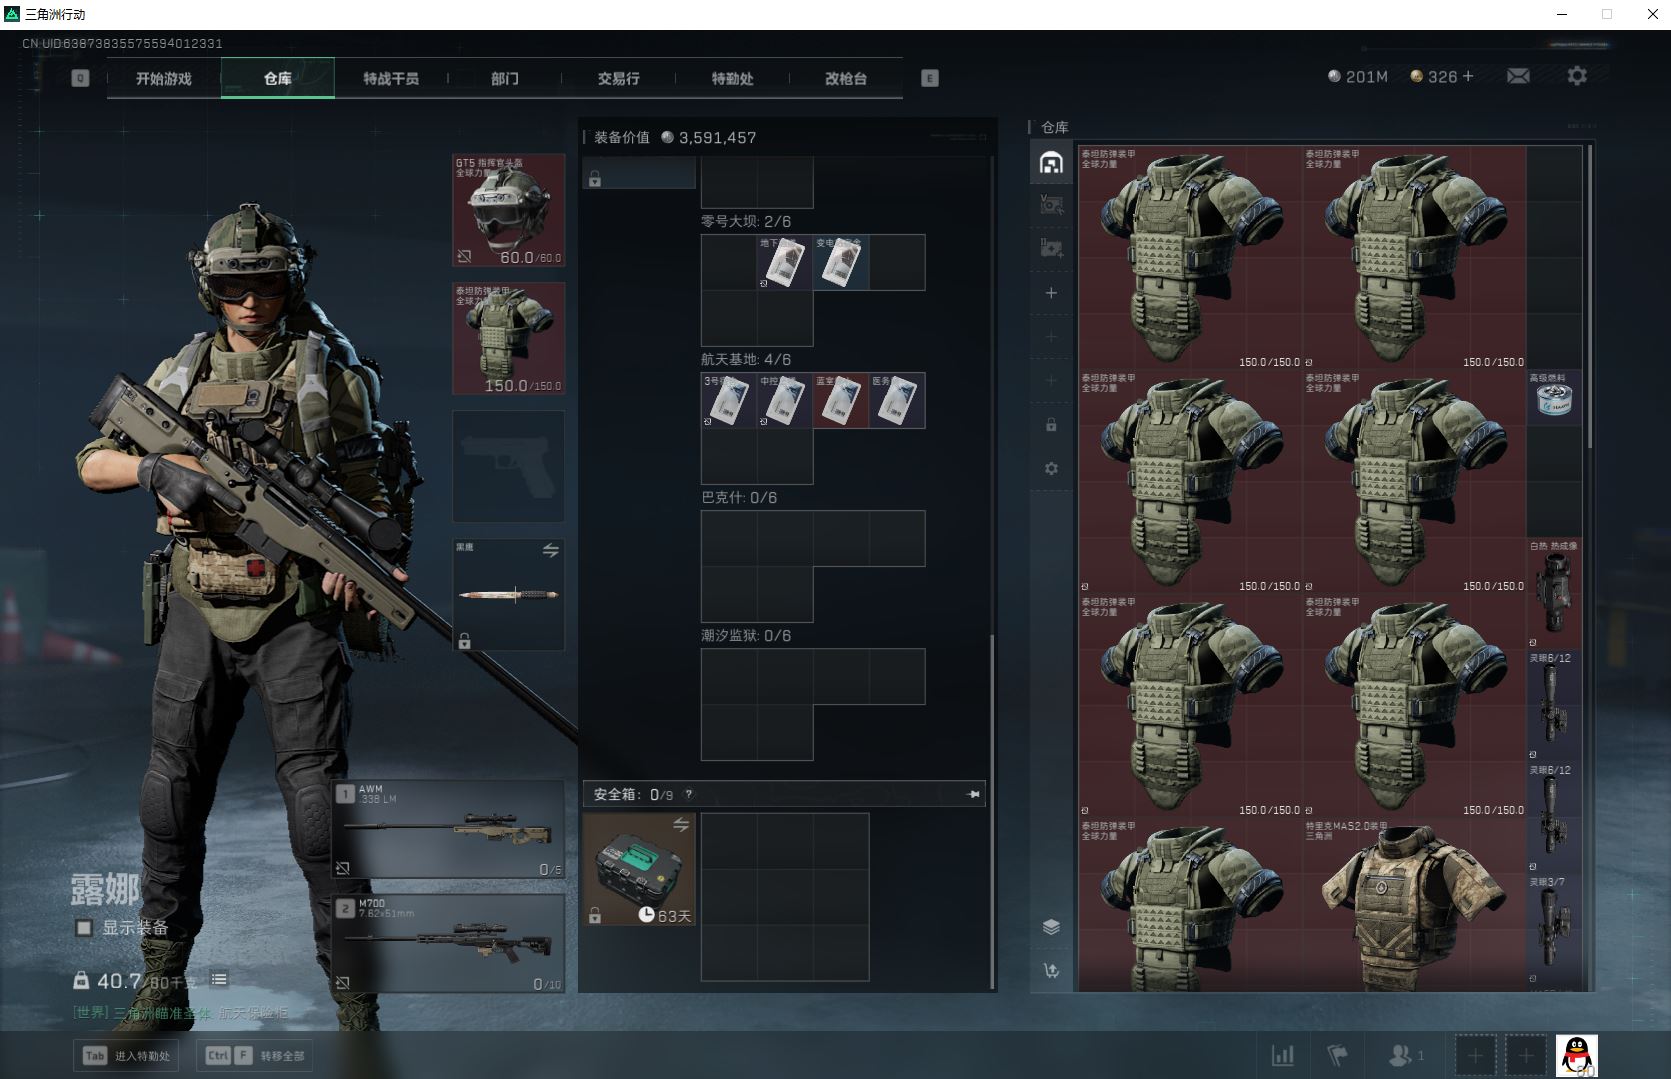The image size is (1671, 1079).
Task: Open the list icon beside weight 40.7
Action: [219, 979]
